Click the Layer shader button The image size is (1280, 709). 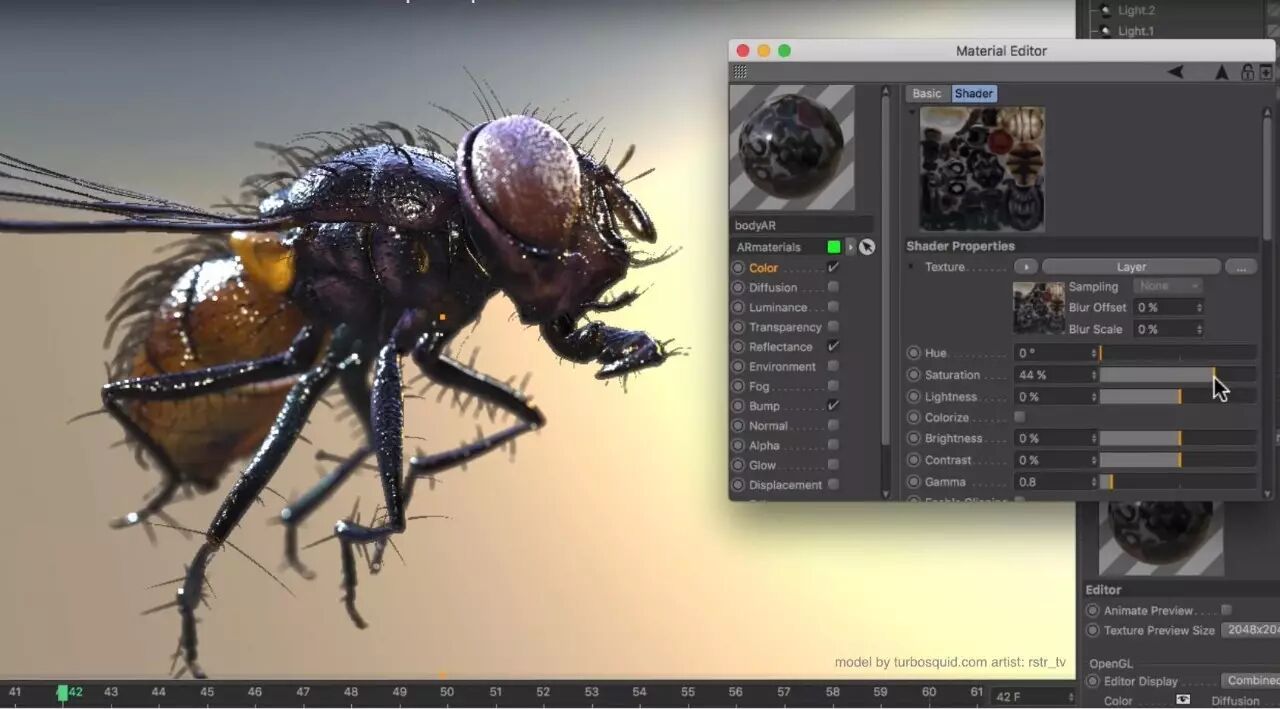tap(1131, 267)
